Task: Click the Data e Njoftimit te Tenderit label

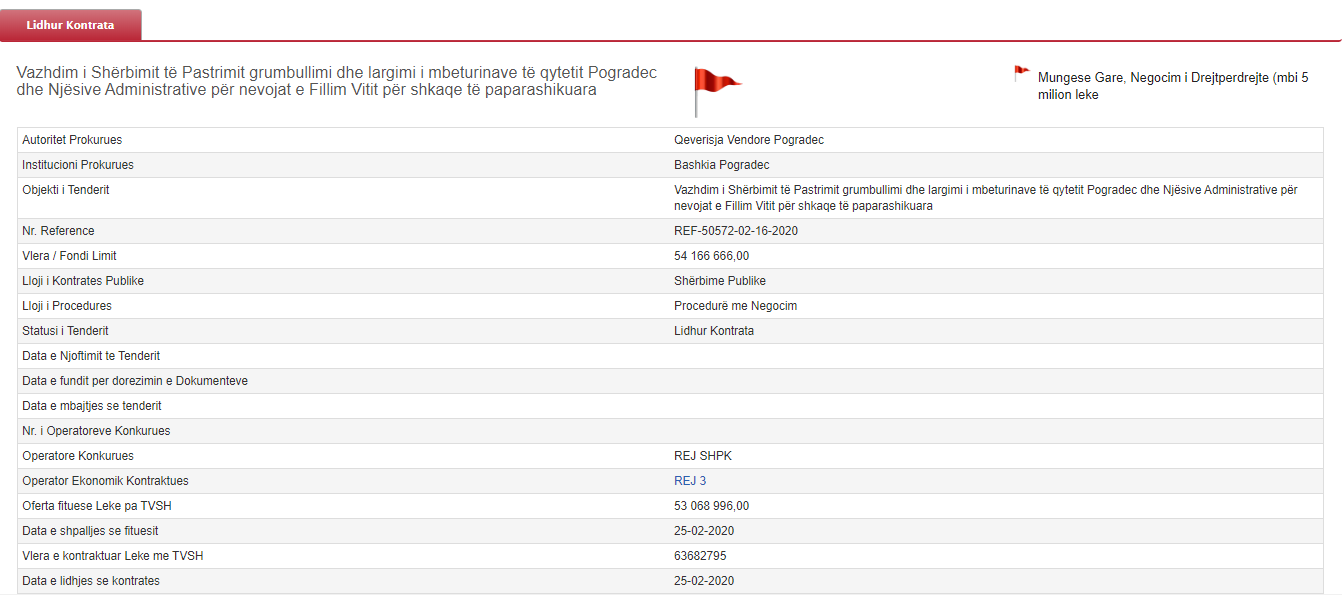Action: click(x=91, y=356)
